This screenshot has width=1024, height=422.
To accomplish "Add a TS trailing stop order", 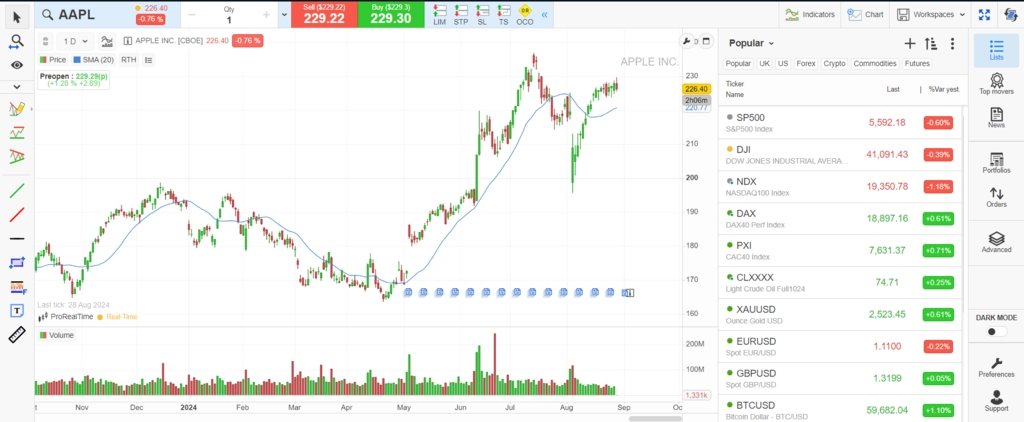I will pos(504,15).
